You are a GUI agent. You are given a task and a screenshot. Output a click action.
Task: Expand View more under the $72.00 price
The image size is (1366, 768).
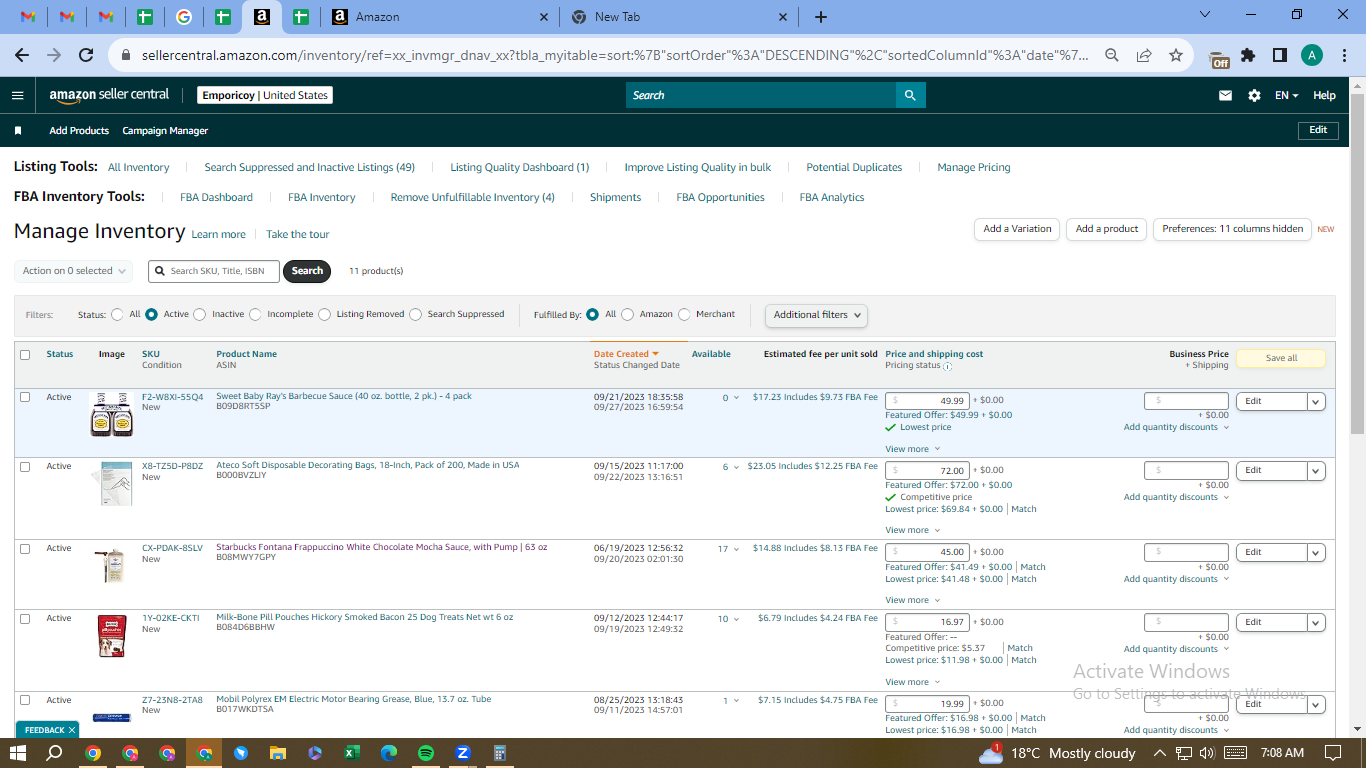pos(912,530)
